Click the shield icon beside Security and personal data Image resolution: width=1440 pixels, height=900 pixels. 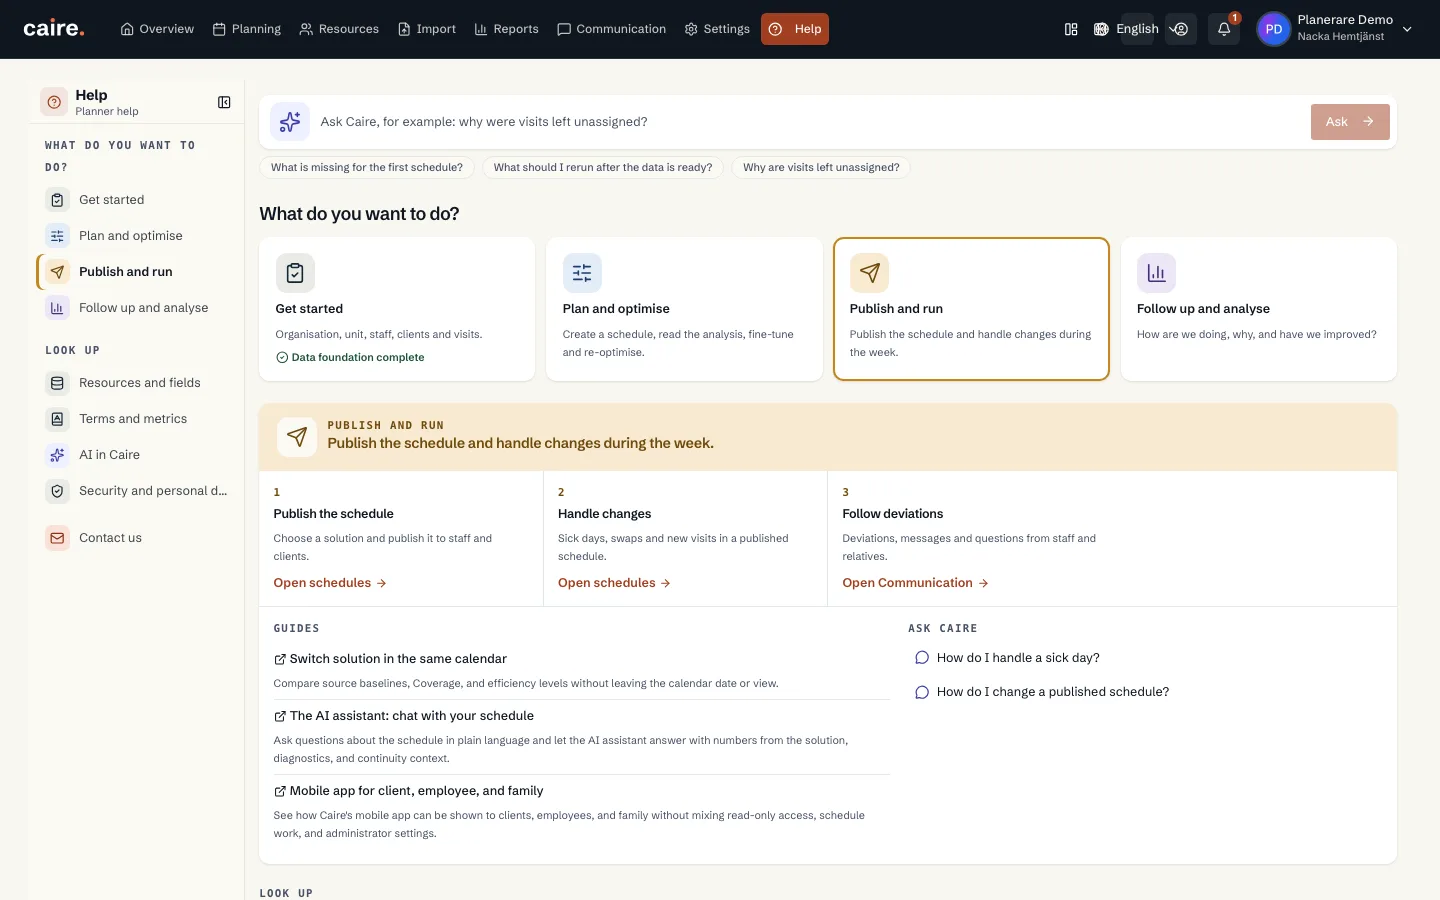[x=57, y=491]
